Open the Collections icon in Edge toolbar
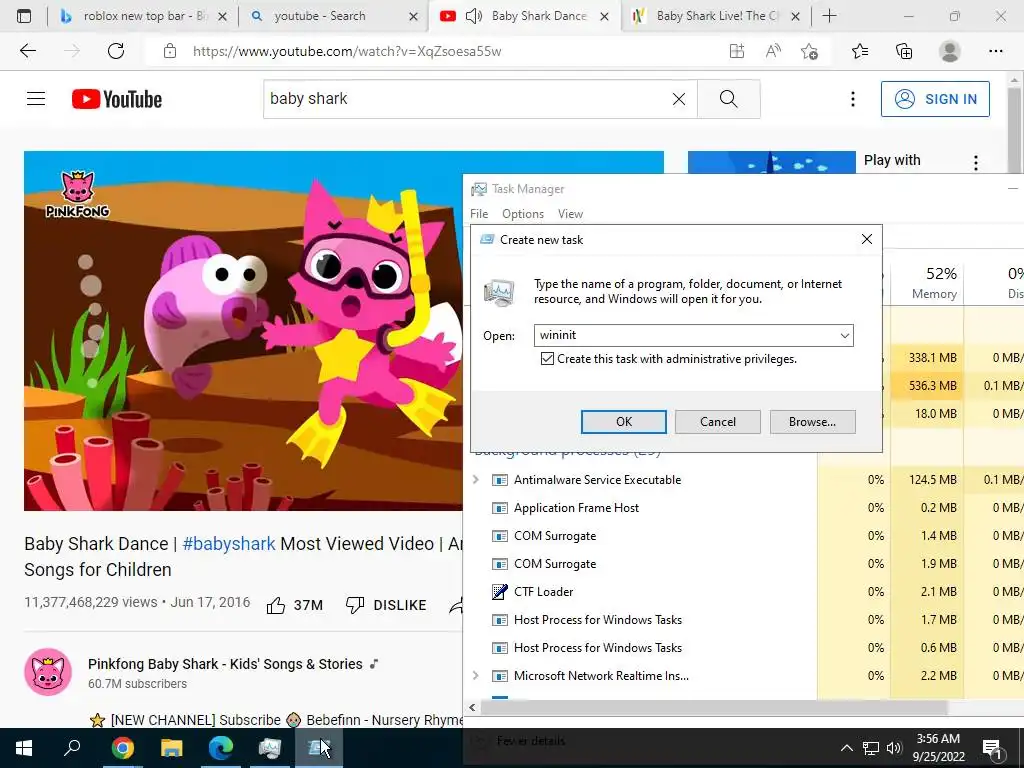 [x=904, y=51]
